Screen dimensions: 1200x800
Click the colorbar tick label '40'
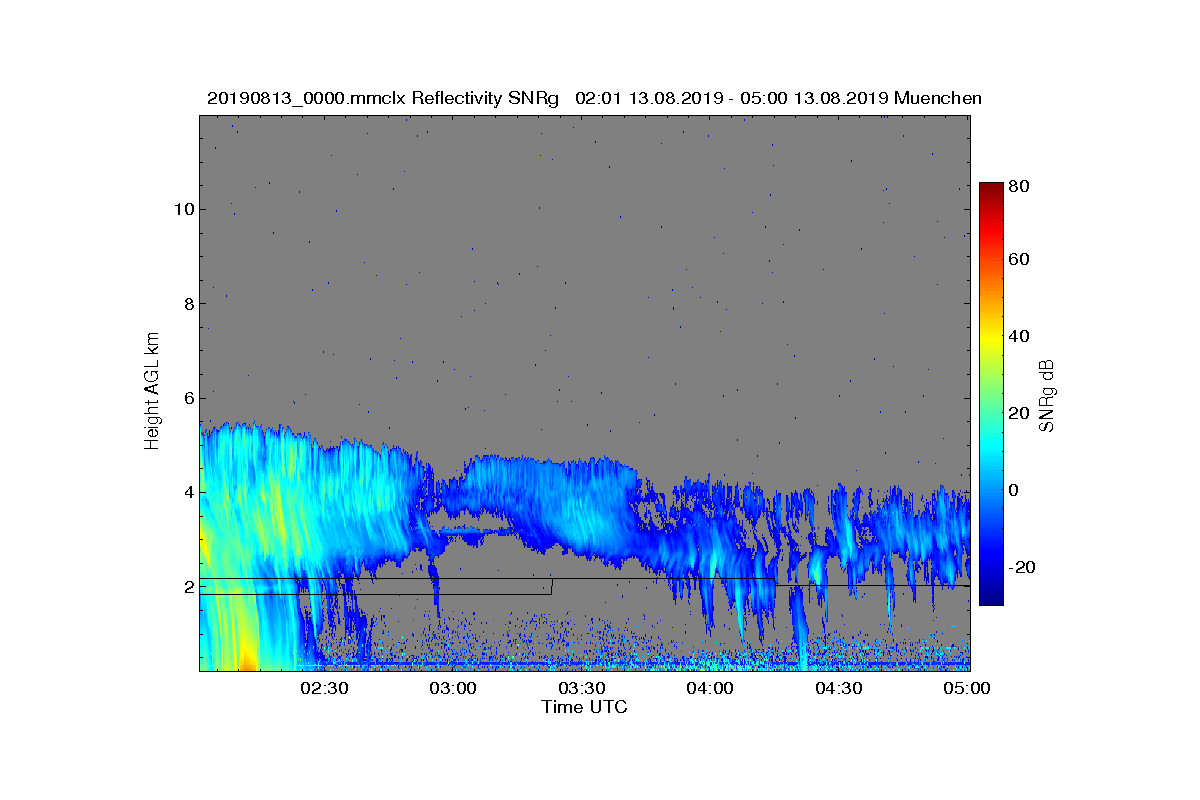(x=1021, y=336)
